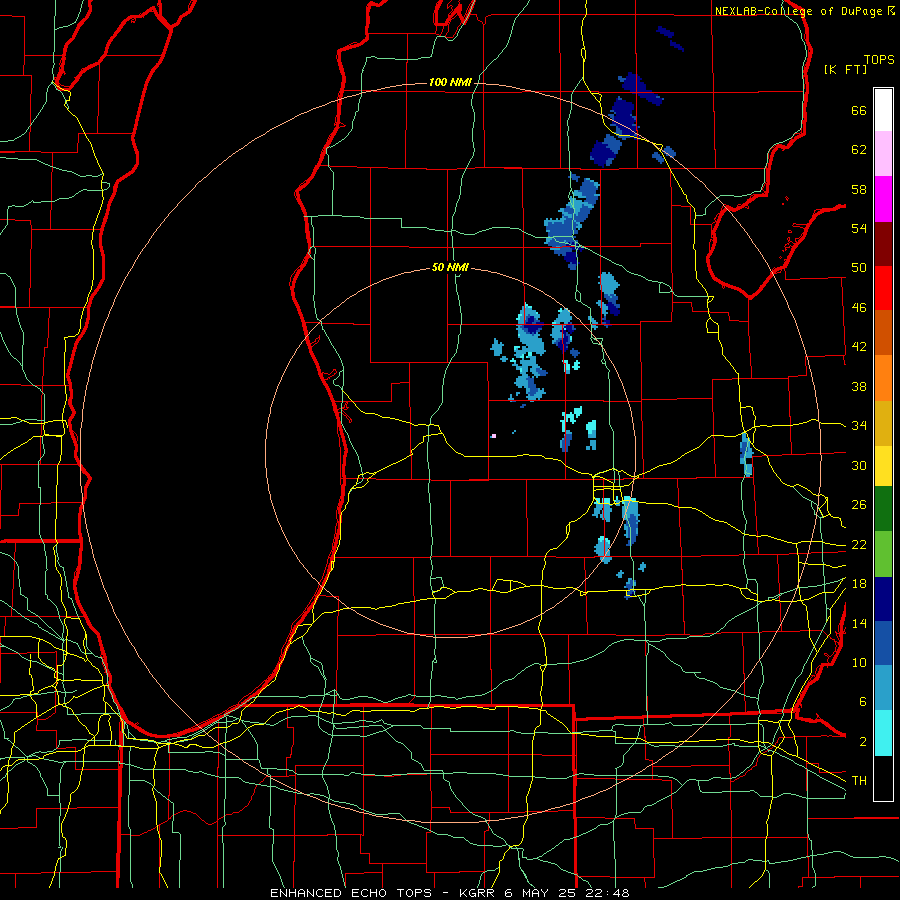
Task: Click the "10" legend value
Action: (x=859, y=662)
